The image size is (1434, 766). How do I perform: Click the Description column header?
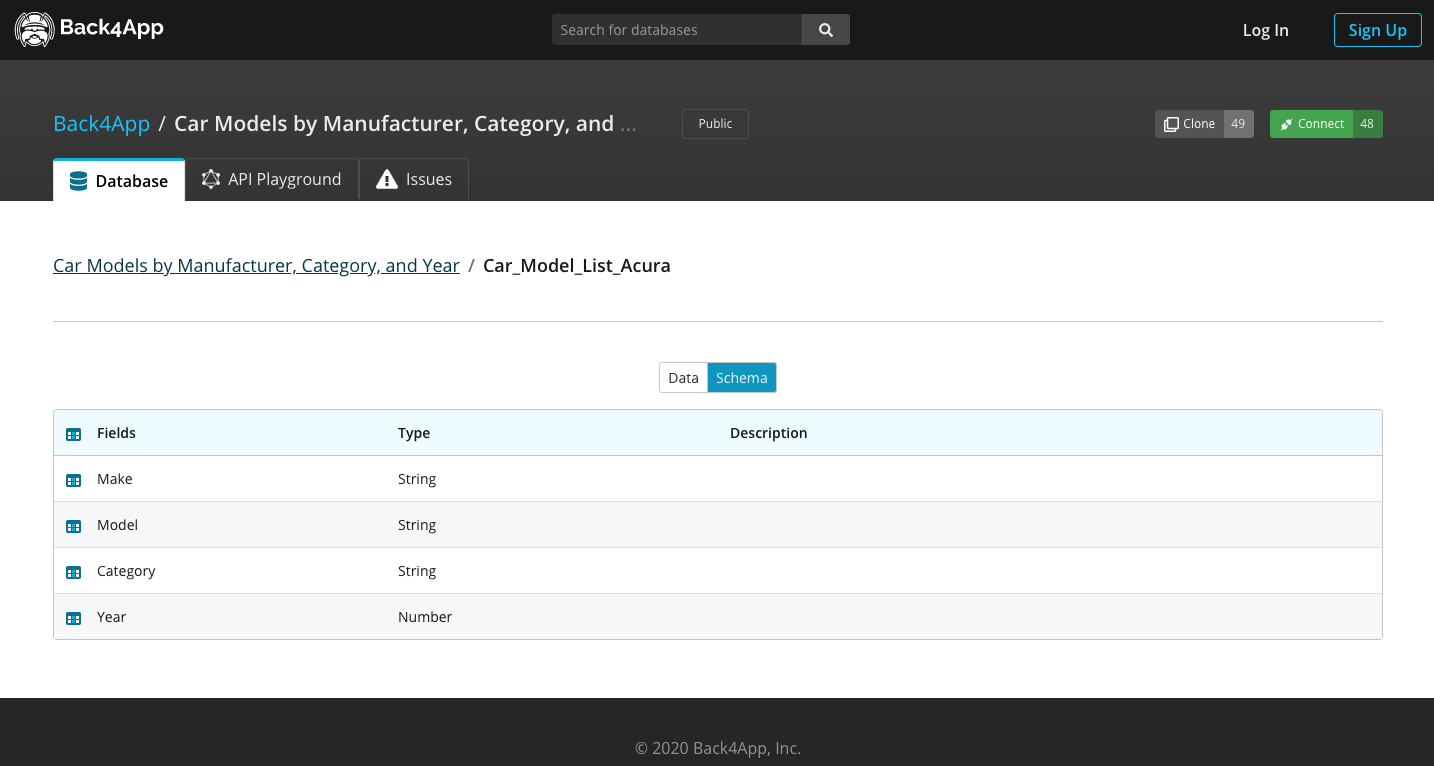pos(768,433)
